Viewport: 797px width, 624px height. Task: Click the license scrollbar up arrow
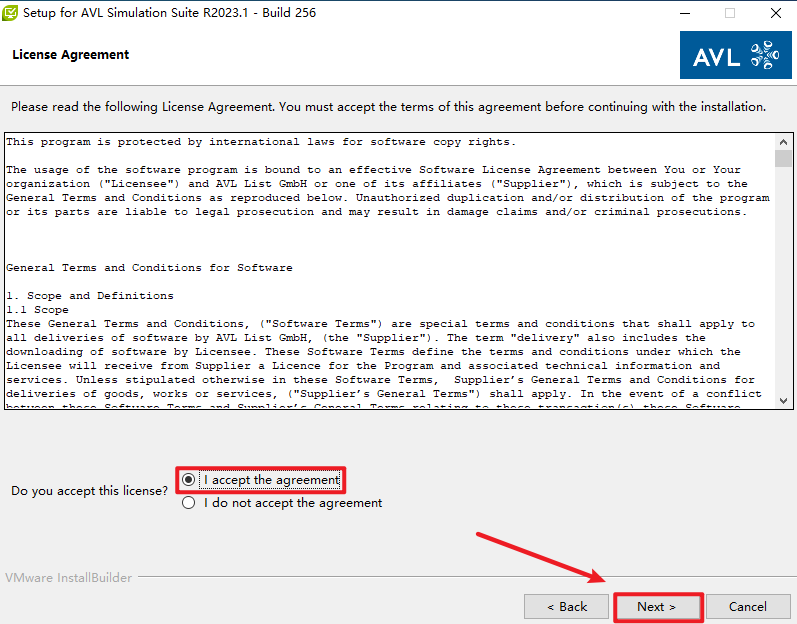[x=783, y=139]
